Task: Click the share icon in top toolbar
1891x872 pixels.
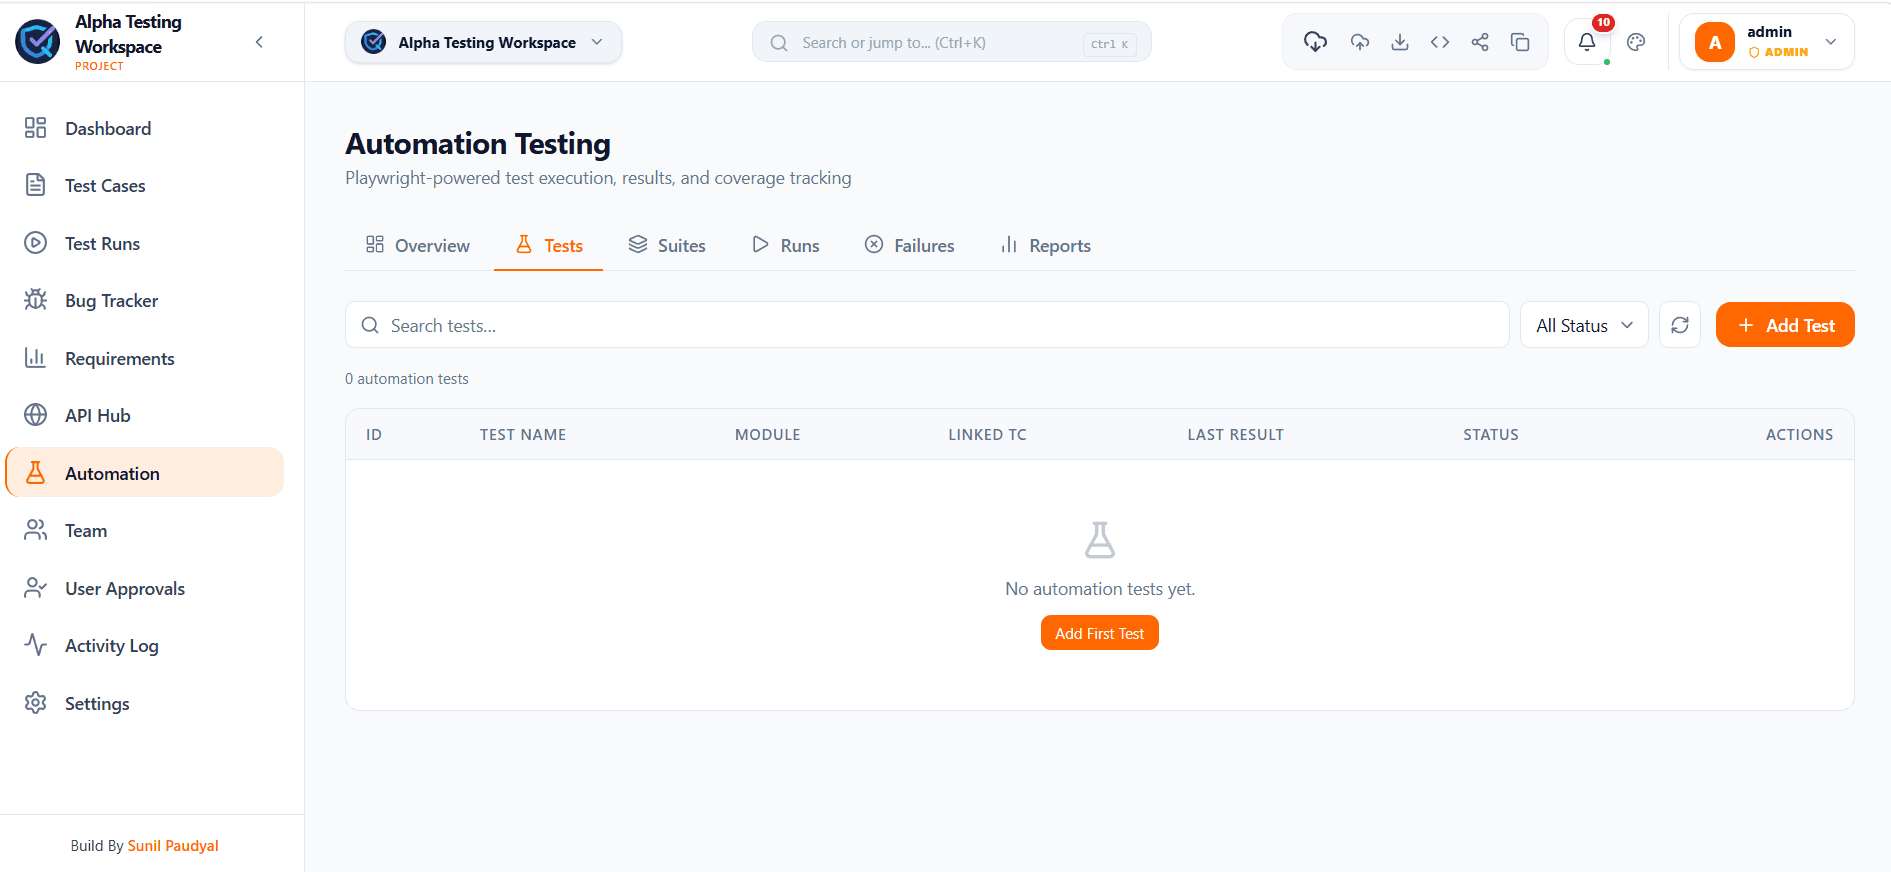Action: (x=1480, y=42)
